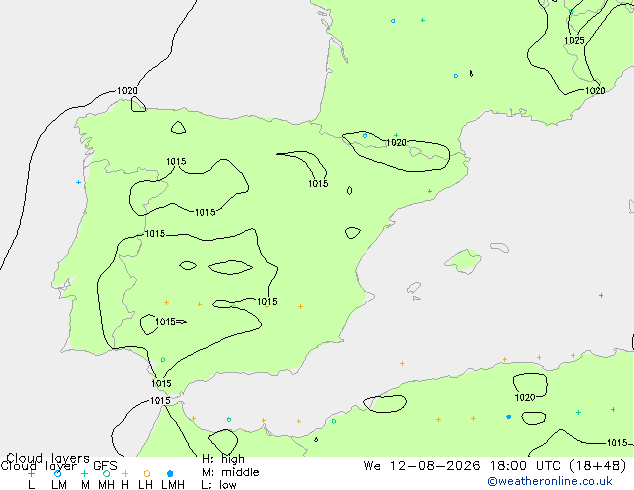Click the filled blue legend symbol for LMH
Viewport: 634px width, 490px height.
pyautogui.click(x=170, y=473)
